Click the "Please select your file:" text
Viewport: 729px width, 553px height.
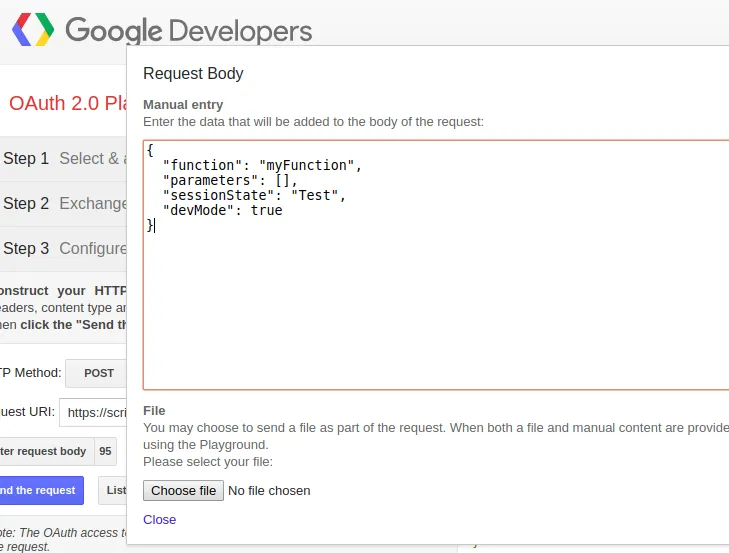click(208, 462)
